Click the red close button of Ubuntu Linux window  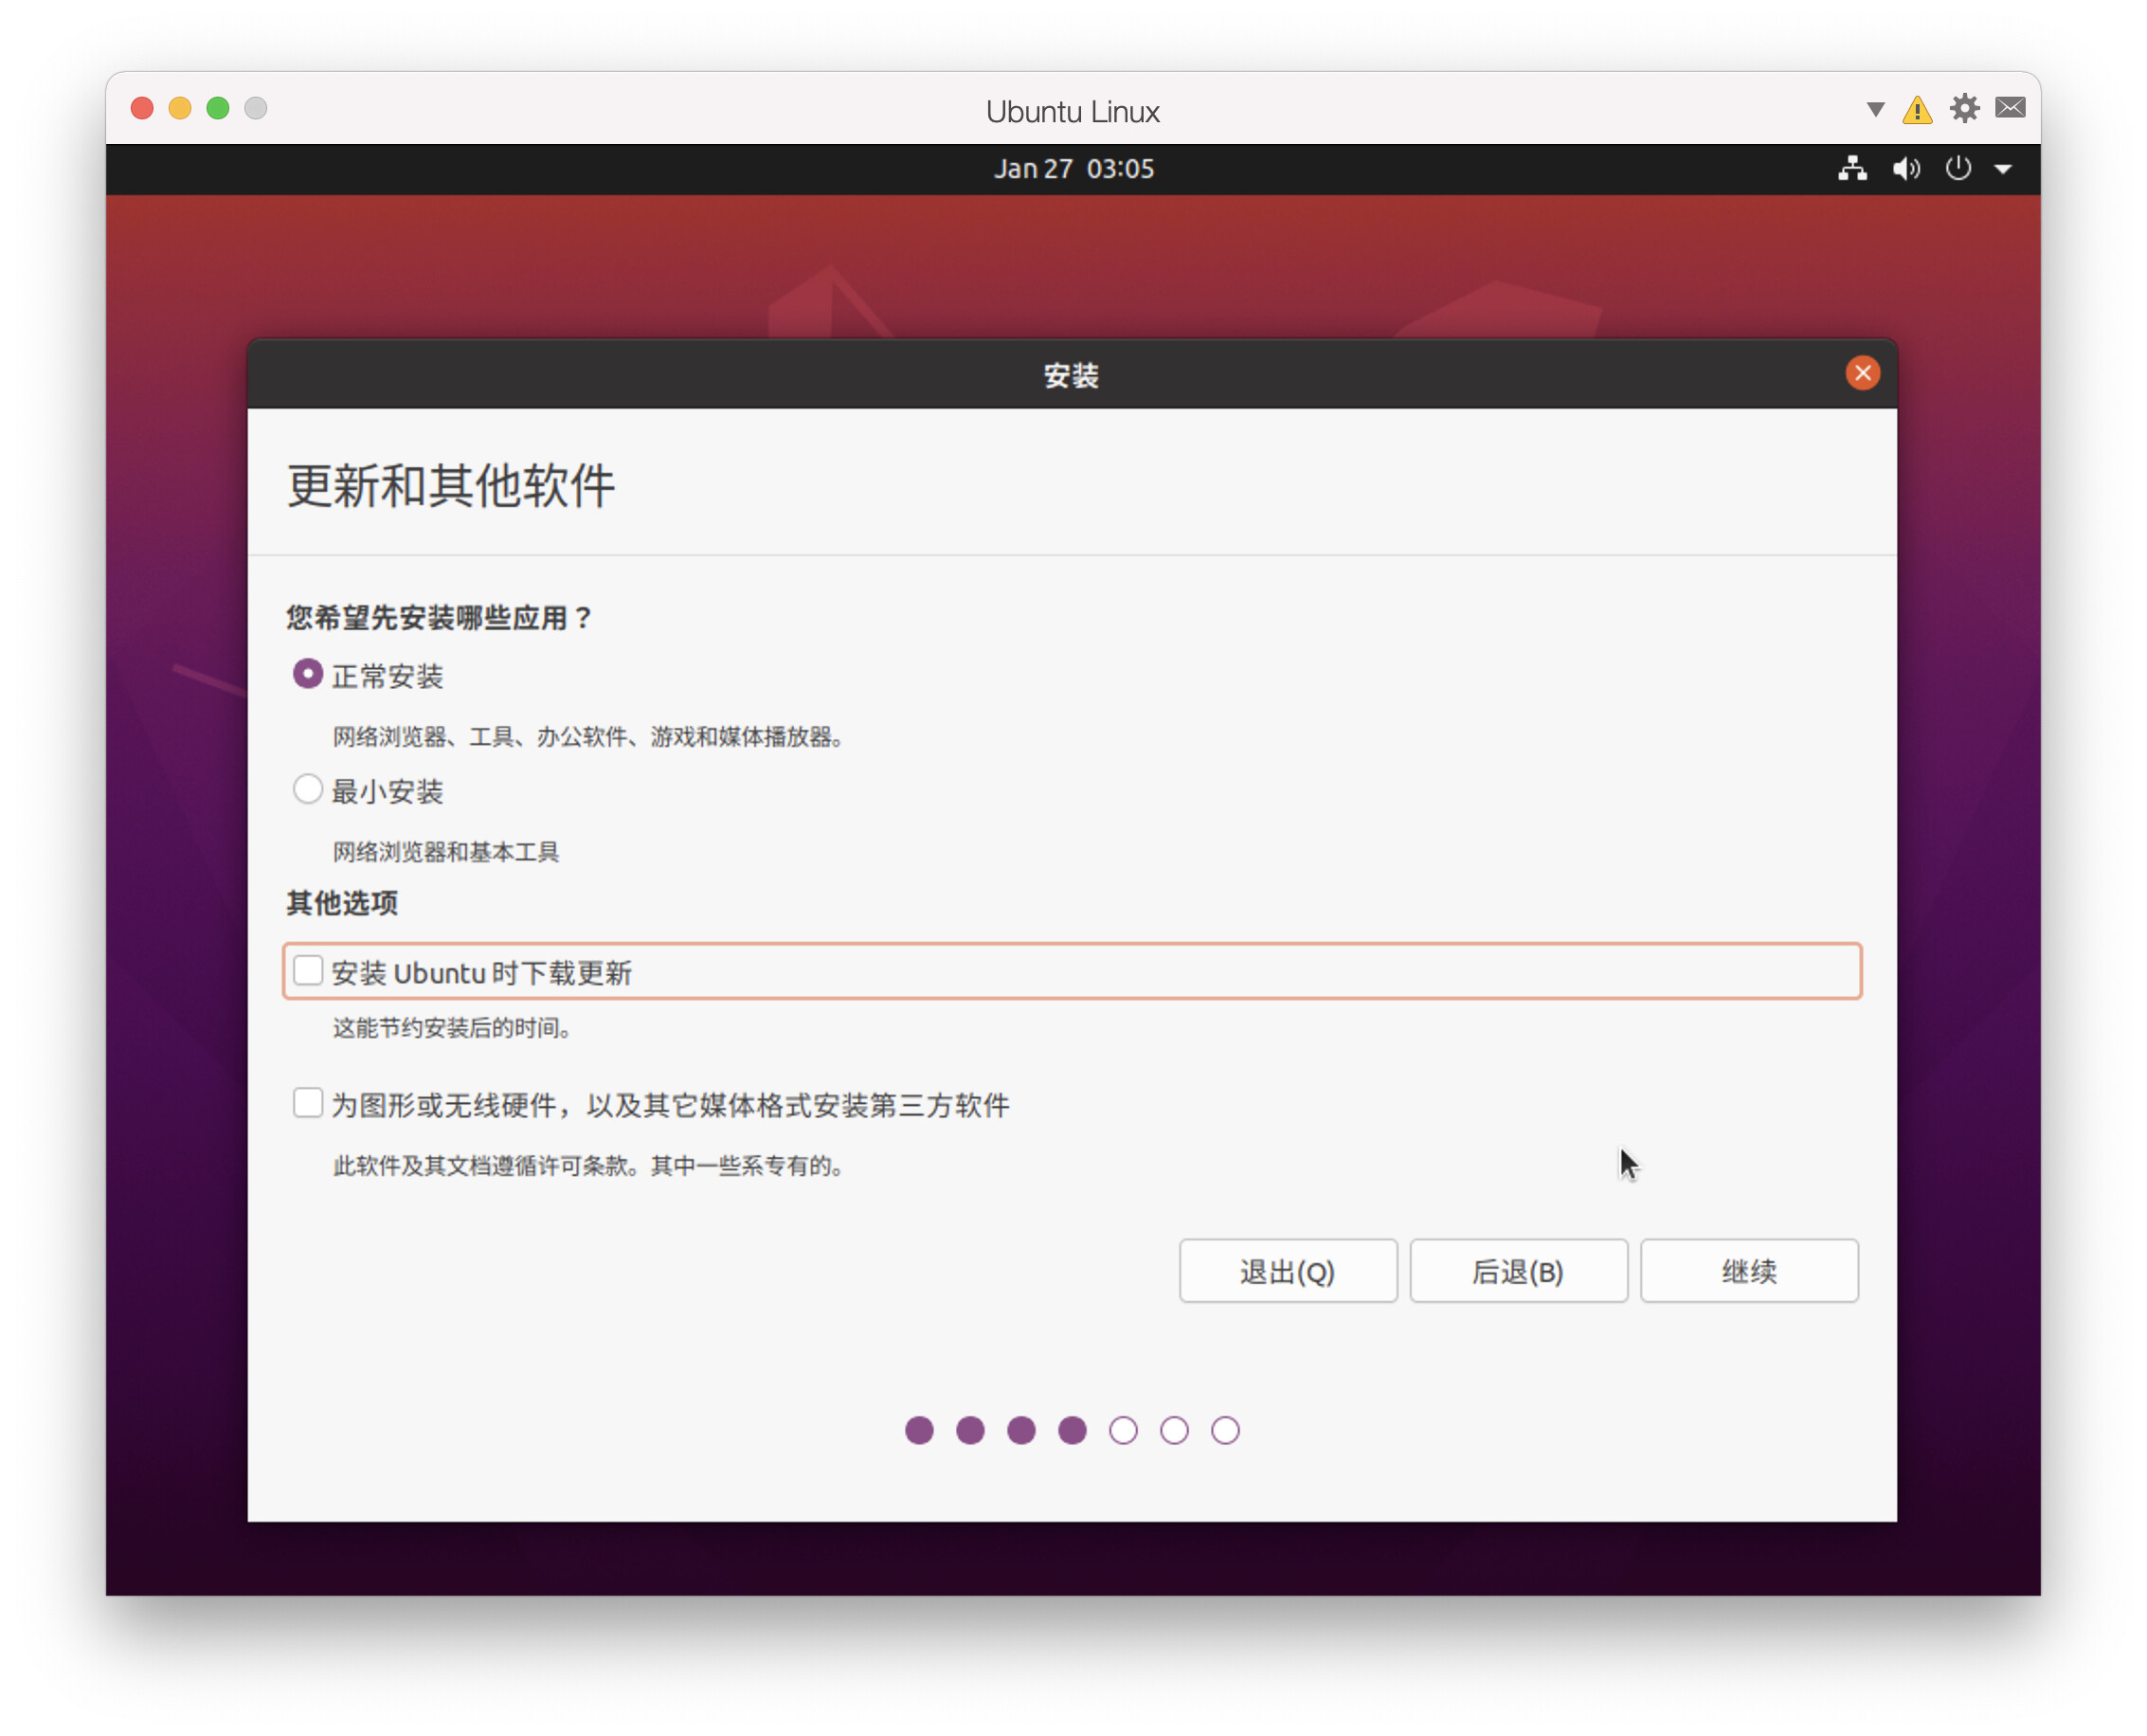[x=142, y=108]
